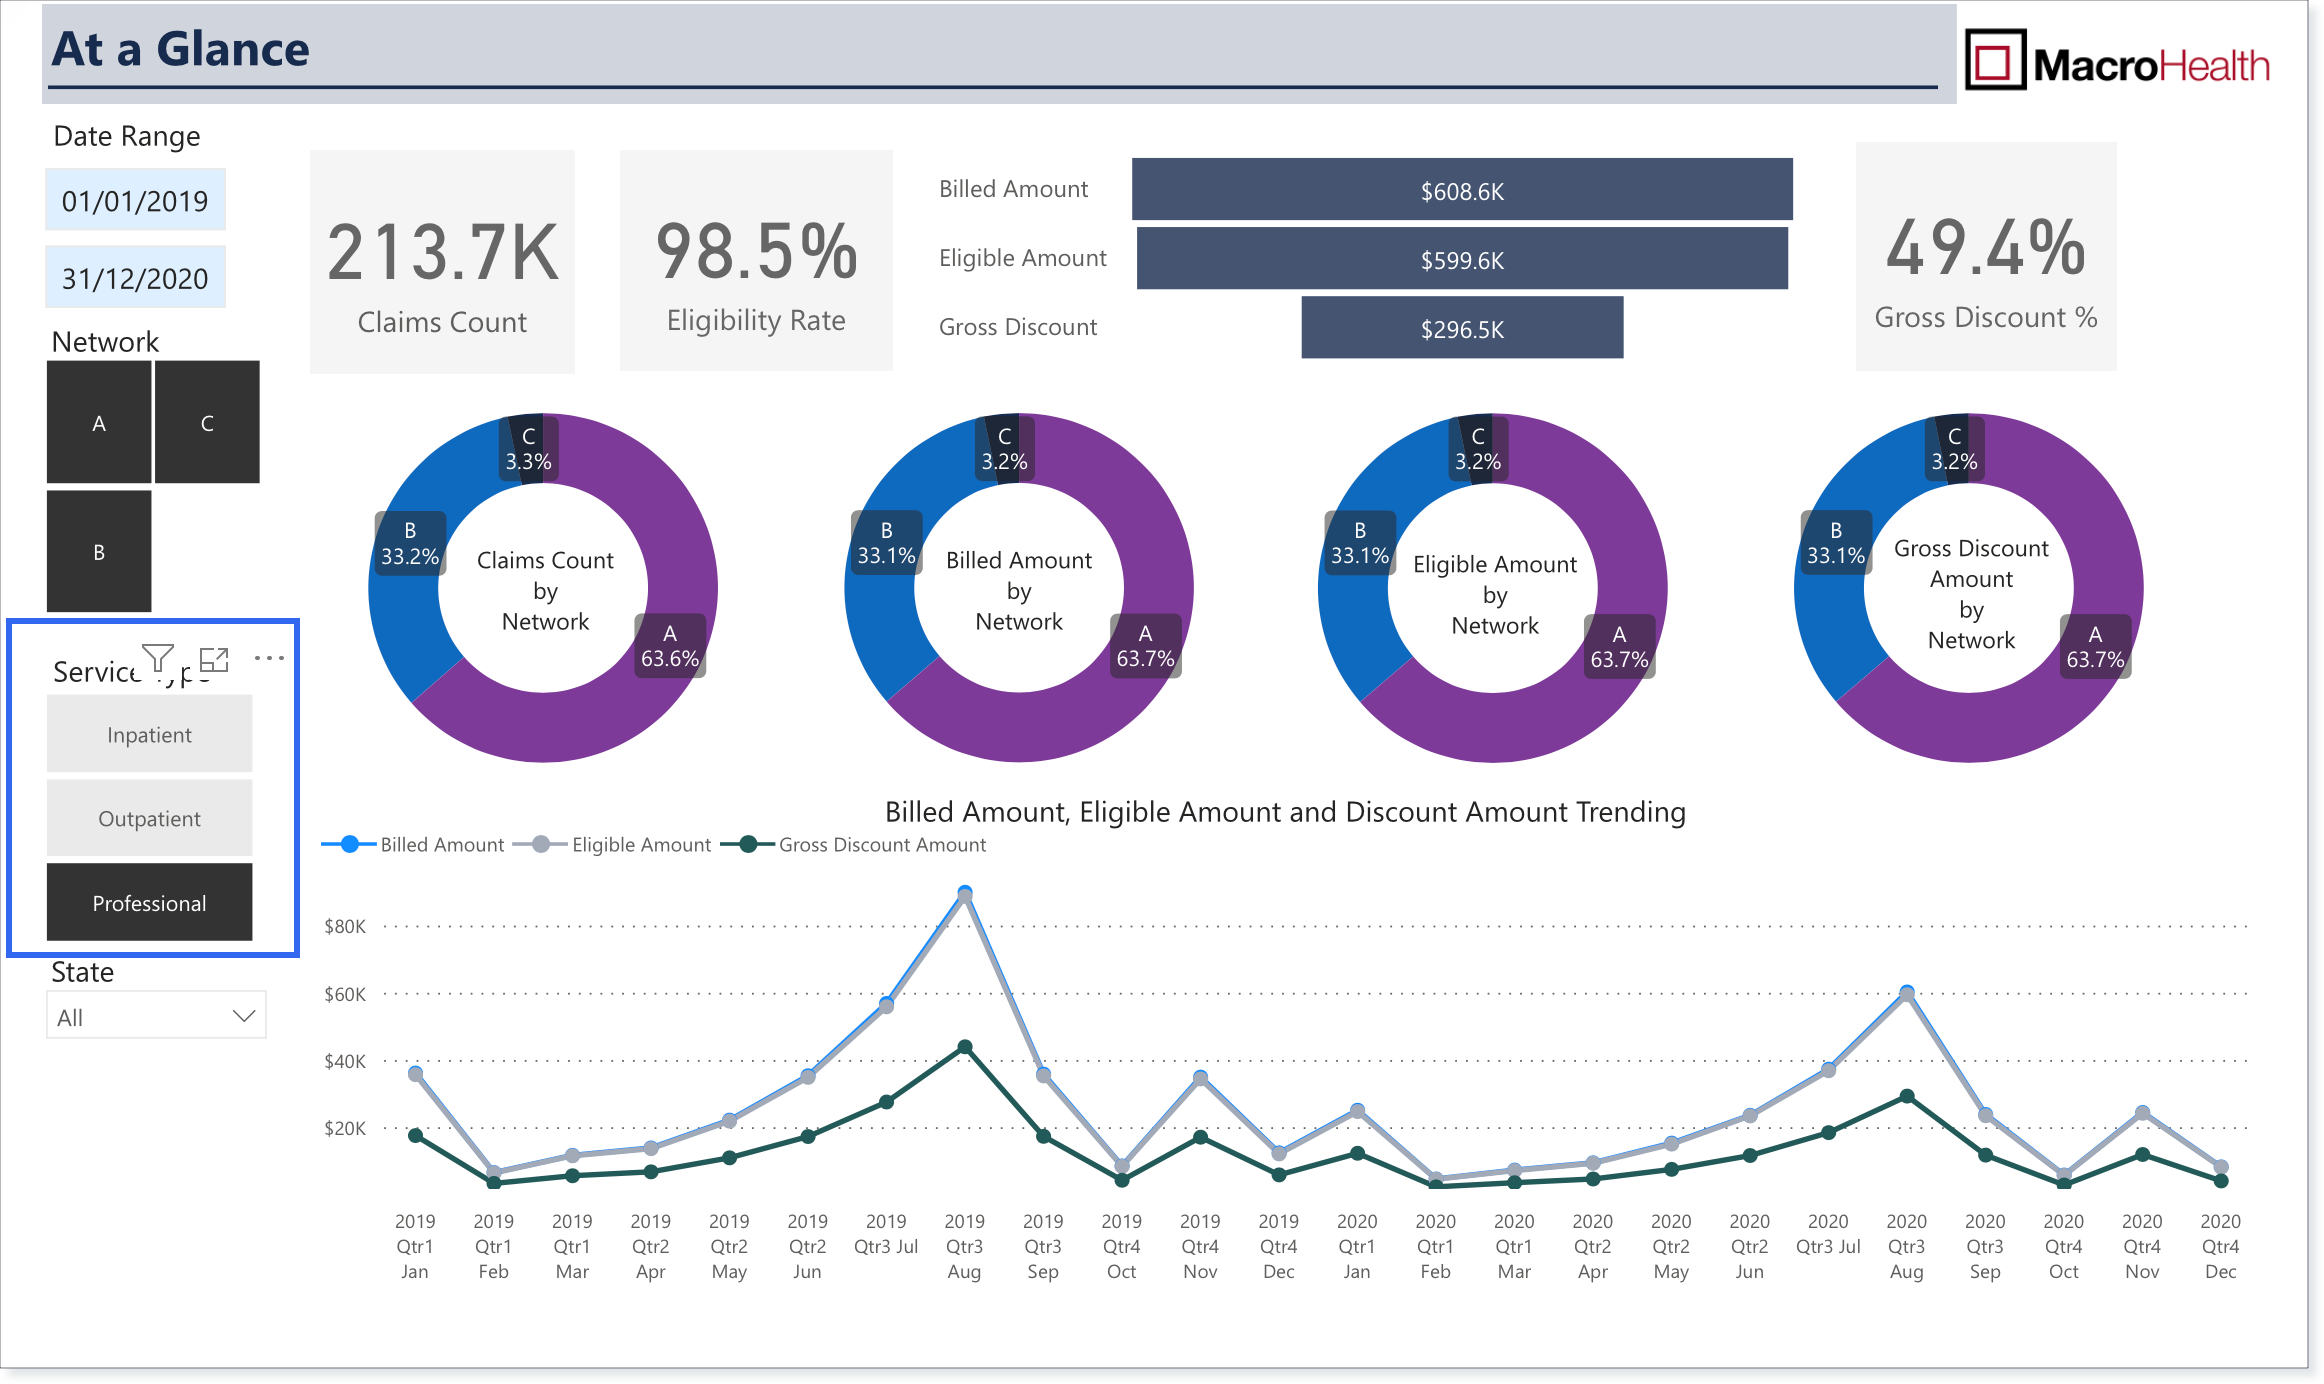
Task: Click the start date field 01/01/2019
Action: 135,200
